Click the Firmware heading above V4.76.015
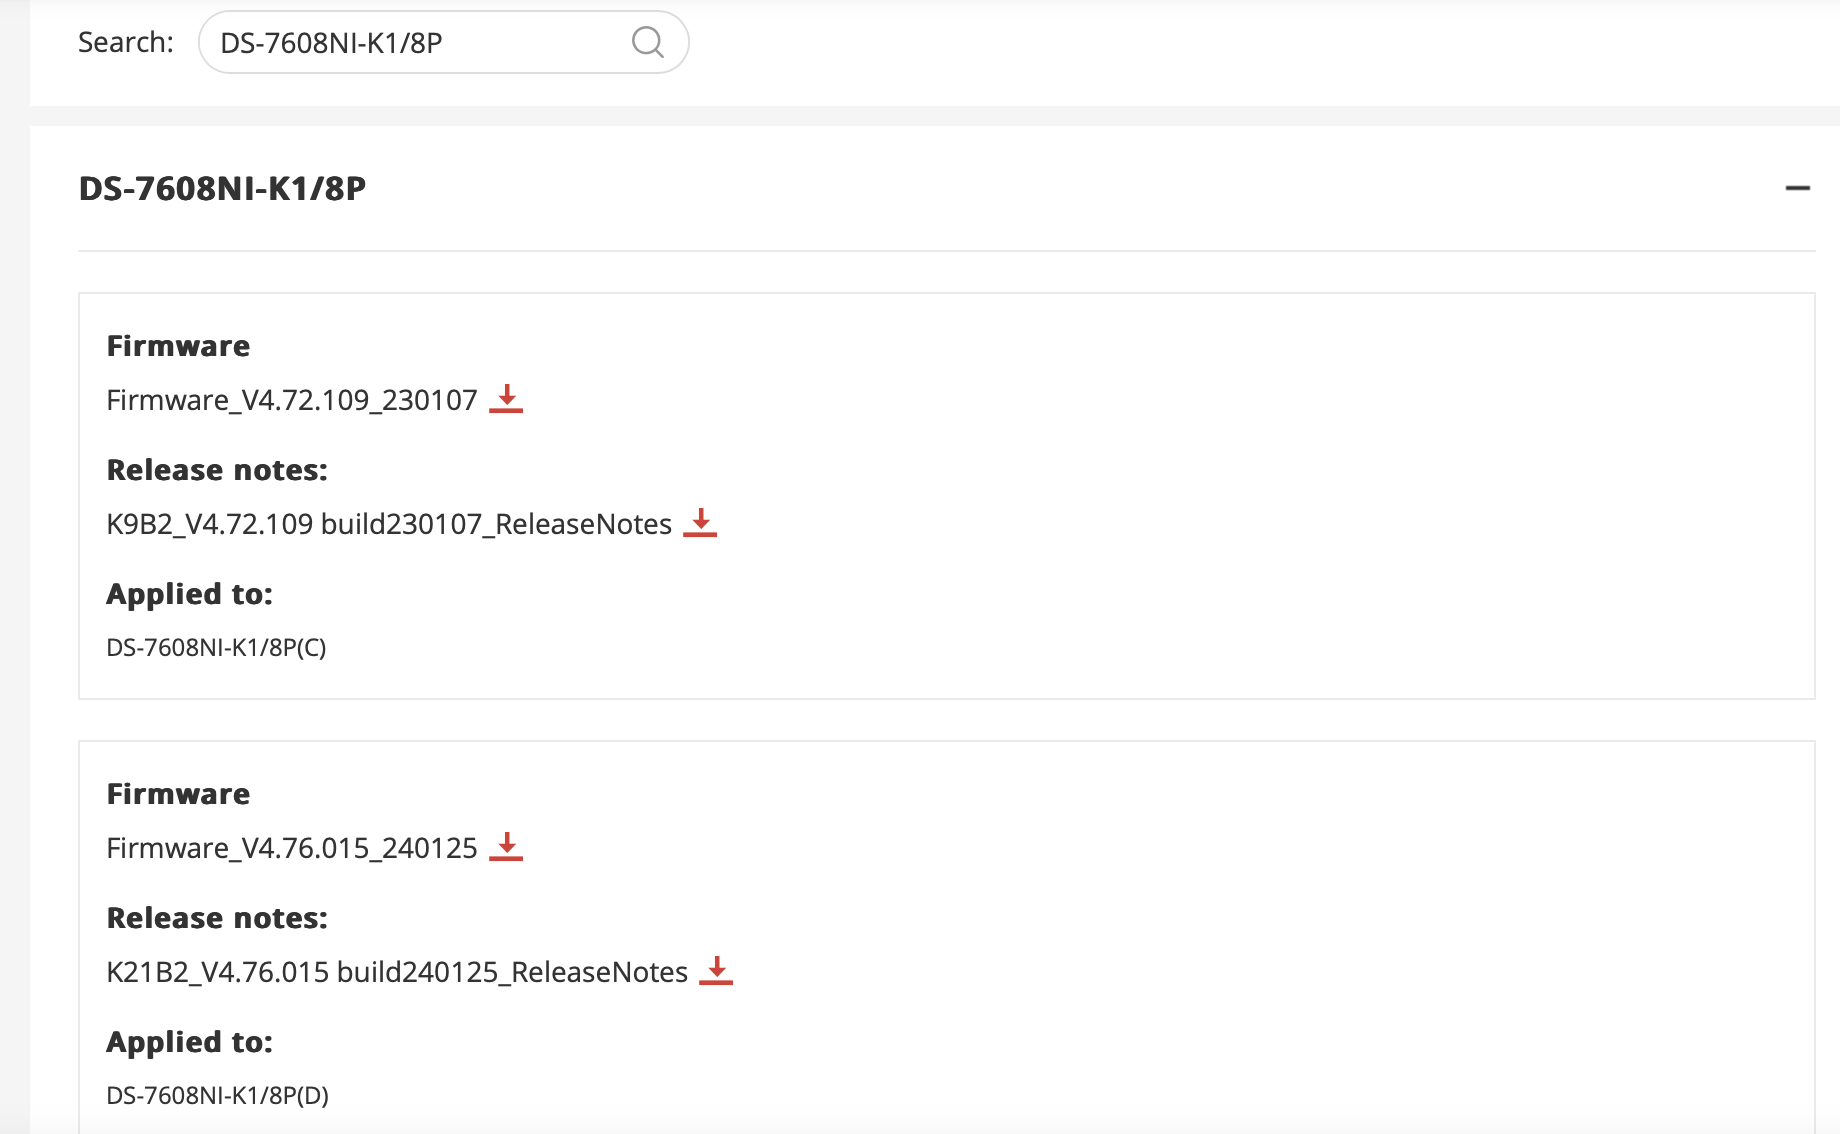The height and width of the screenshot is (1134, 1840). point(178,794)
